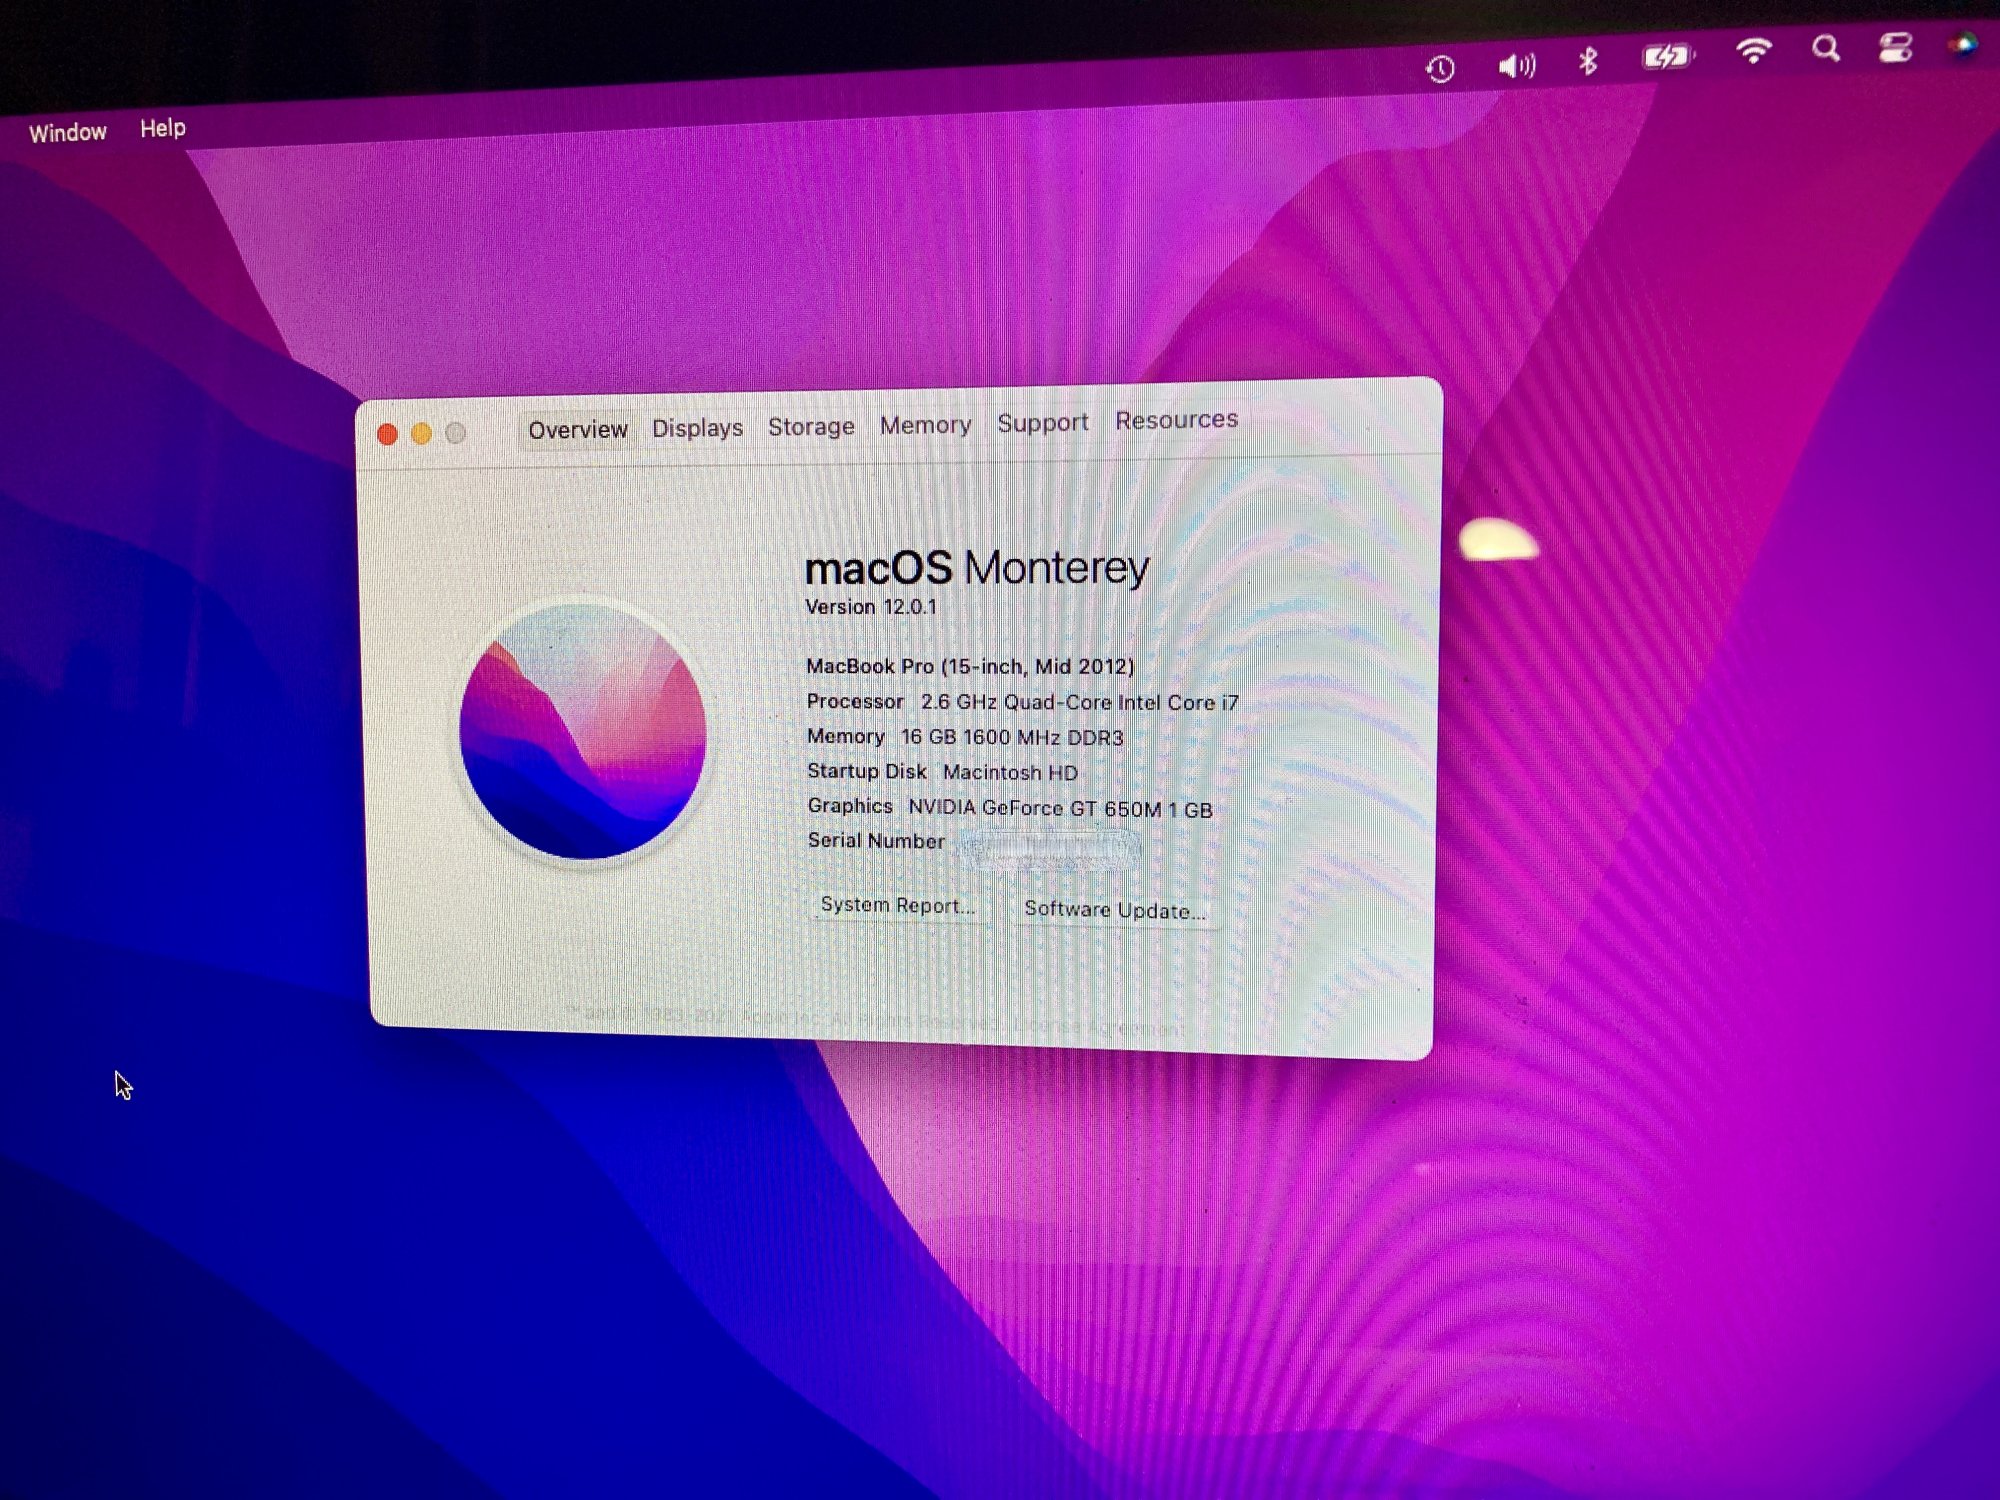This screenshot has height=1500, width=2000.
Task: Click '2.6 GHz Quad-Core Intel Core i7' text
Action: [x=1080, y=703]
